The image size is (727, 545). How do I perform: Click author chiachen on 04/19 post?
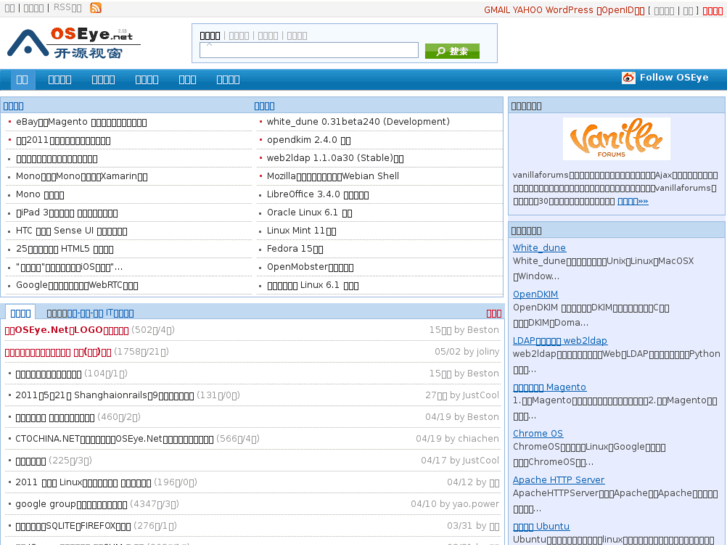coord(478,438)
